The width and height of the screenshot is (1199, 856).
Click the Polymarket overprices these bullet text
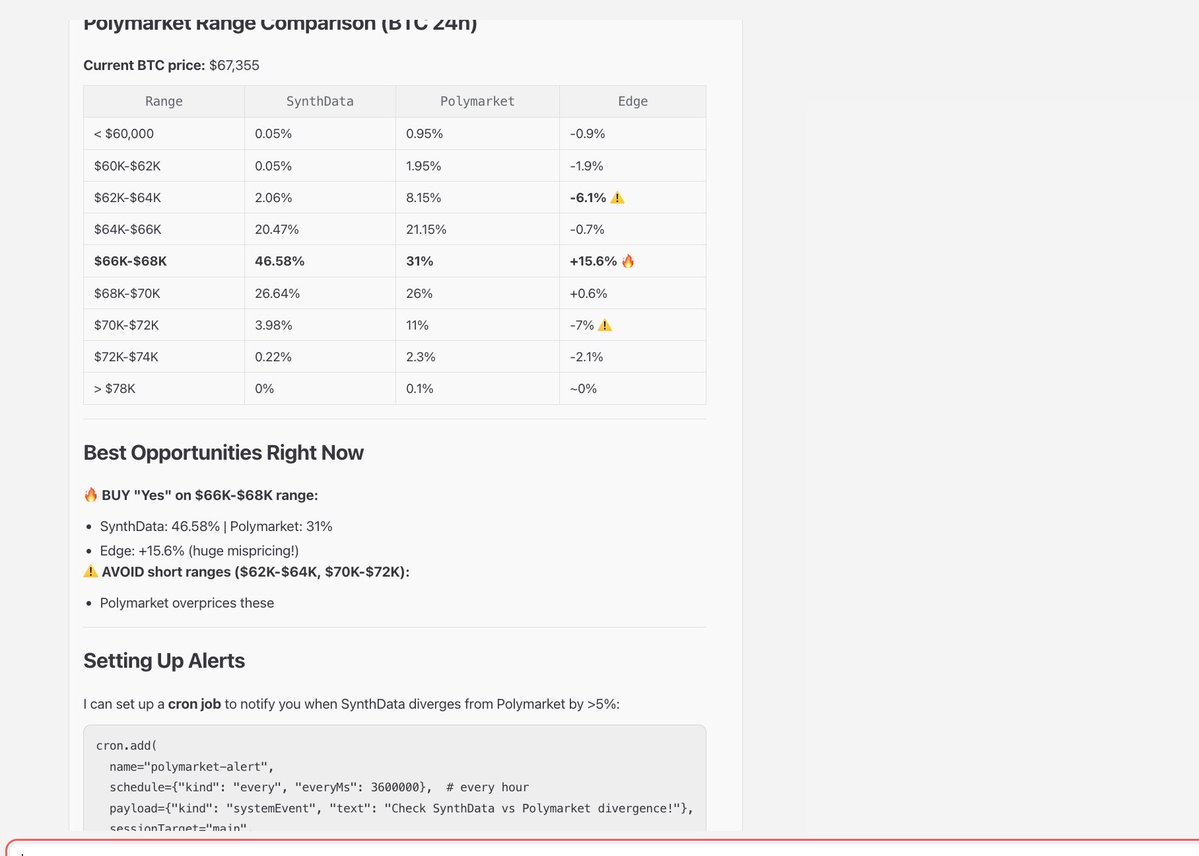click(186, 602)
